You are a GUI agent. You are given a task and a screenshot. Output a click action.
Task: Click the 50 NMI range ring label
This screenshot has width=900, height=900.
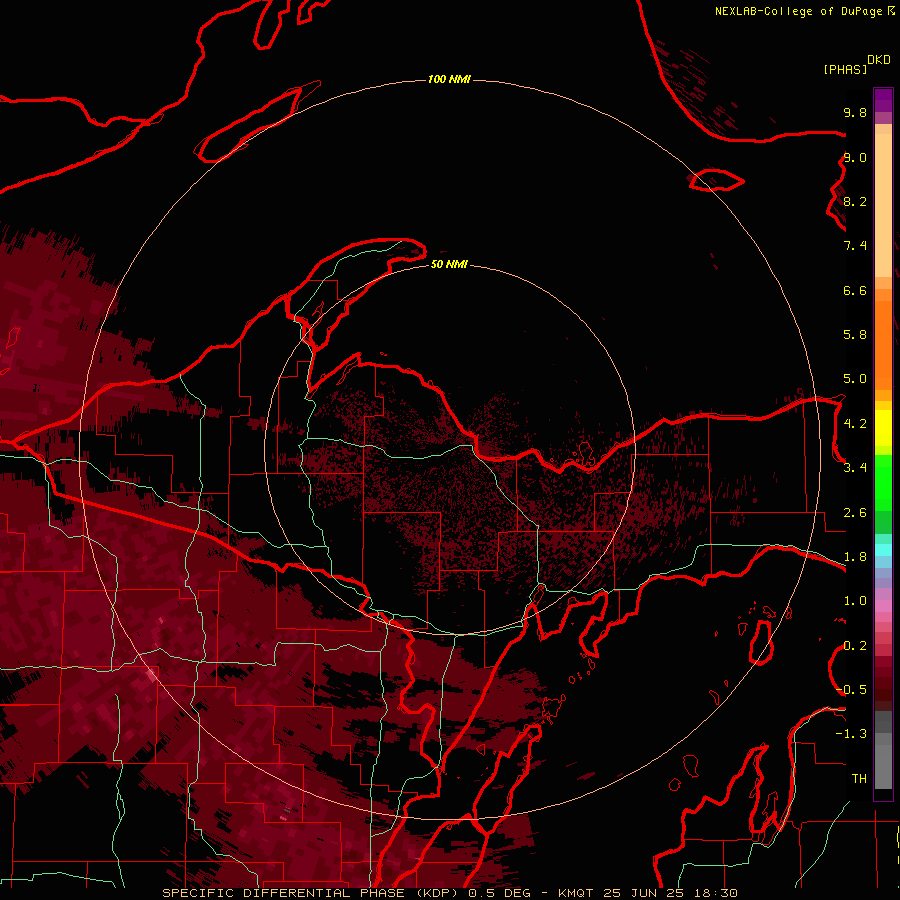point(449,264)
